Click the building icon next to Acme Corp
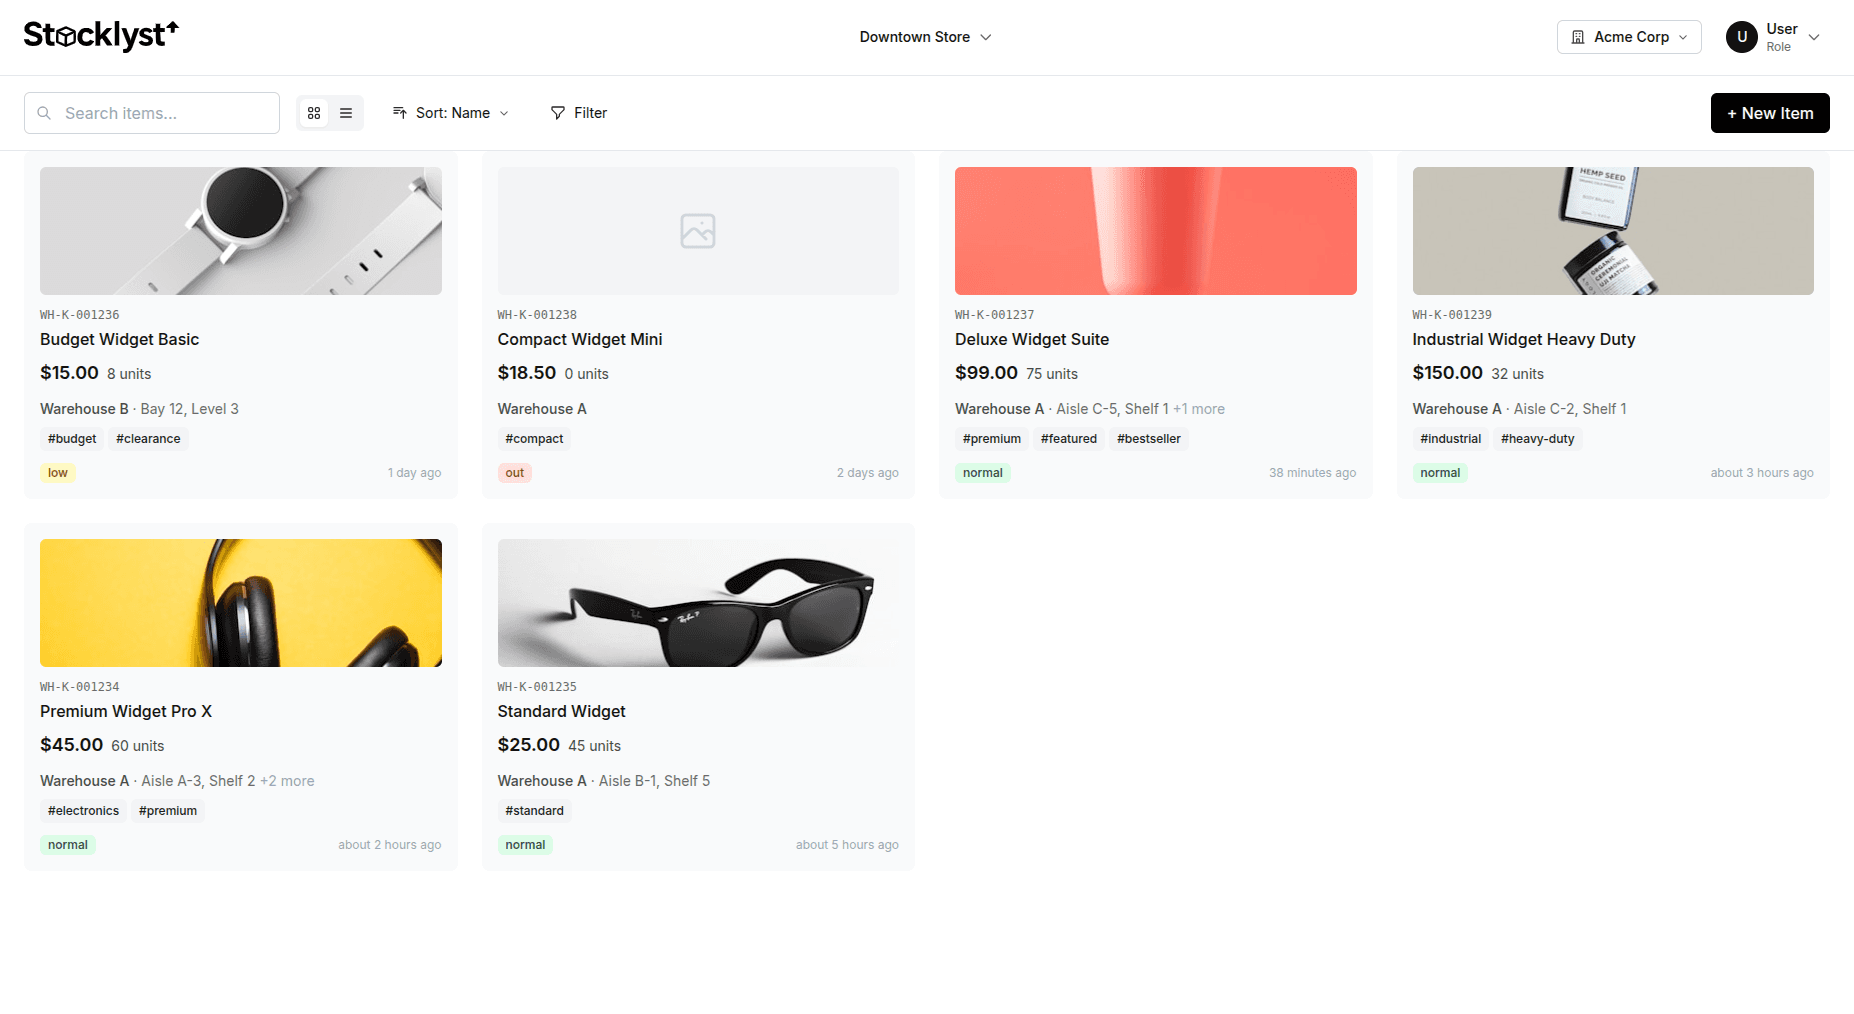 (1578, 36)
